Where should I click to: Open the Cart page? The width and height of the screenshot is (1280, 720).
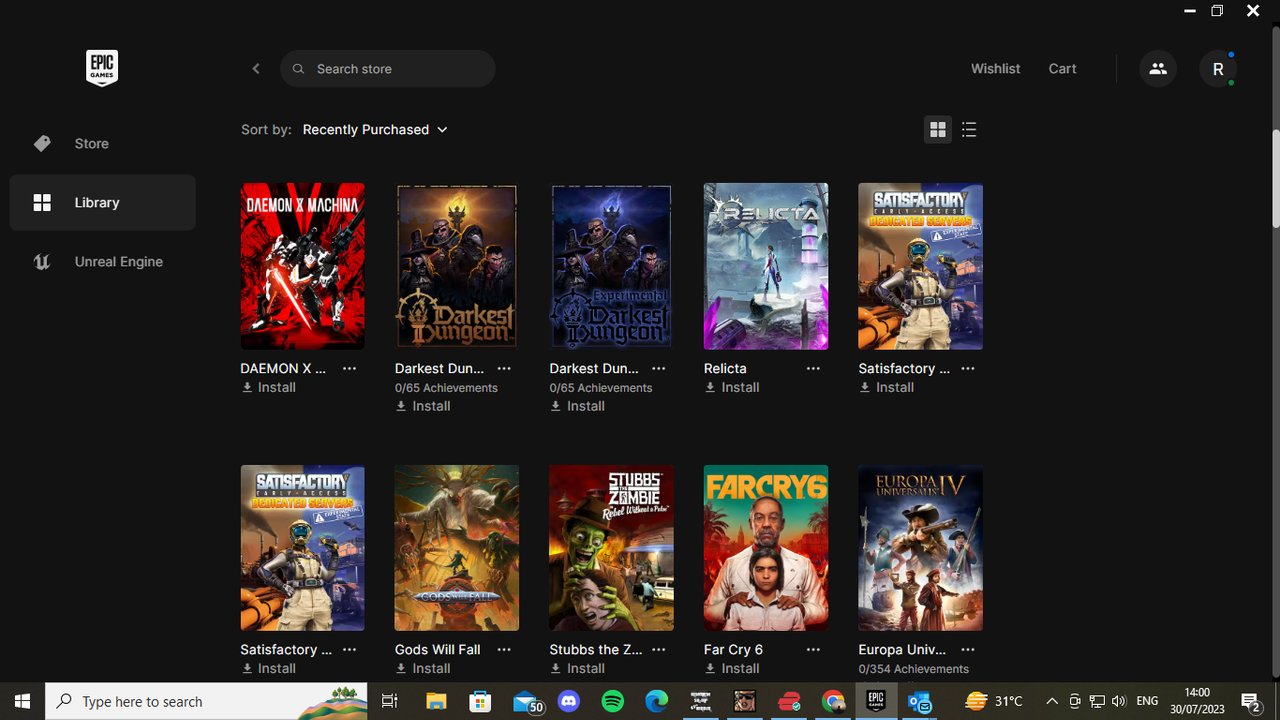coord(1062,69)
